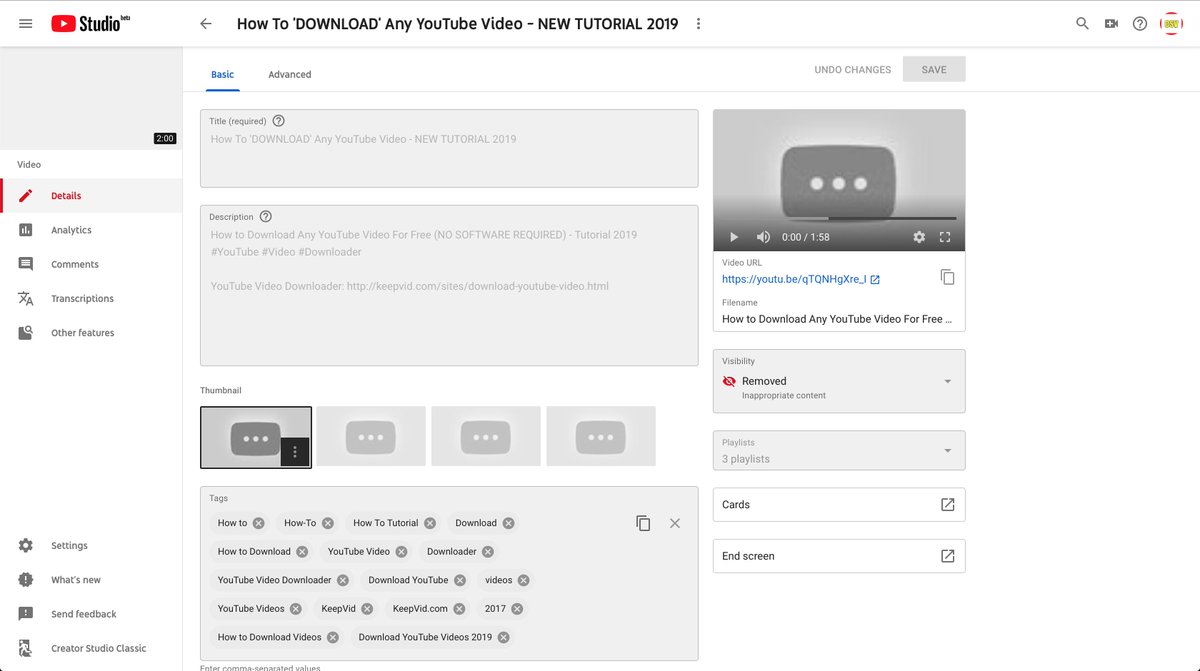Click the Title field help icon
The height and width of the screenshot is (671, 1200).
click(x=278, y=121)
